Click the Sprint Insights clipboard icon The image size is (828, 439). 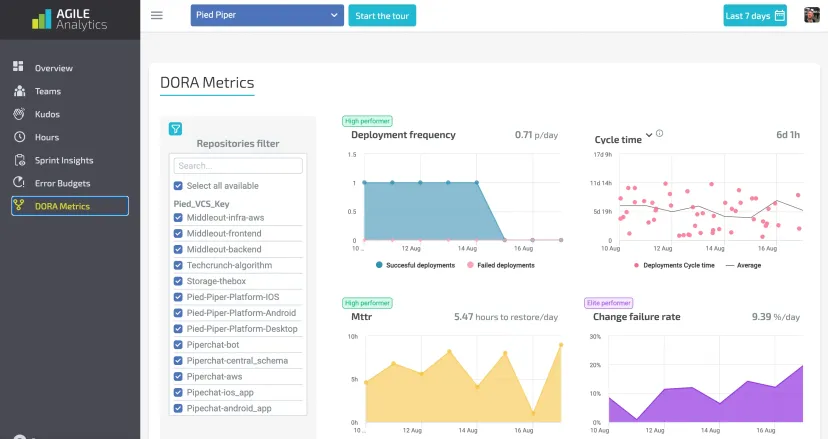click(x=20, y=160)
